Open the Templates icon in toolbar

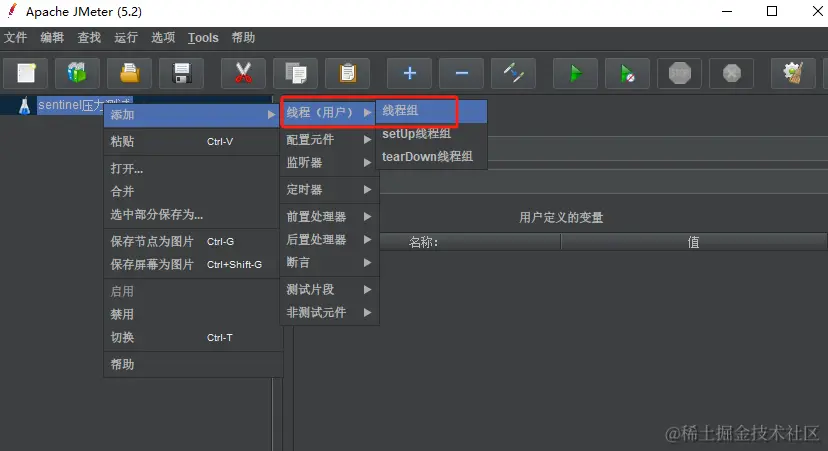tap(77, 73)
